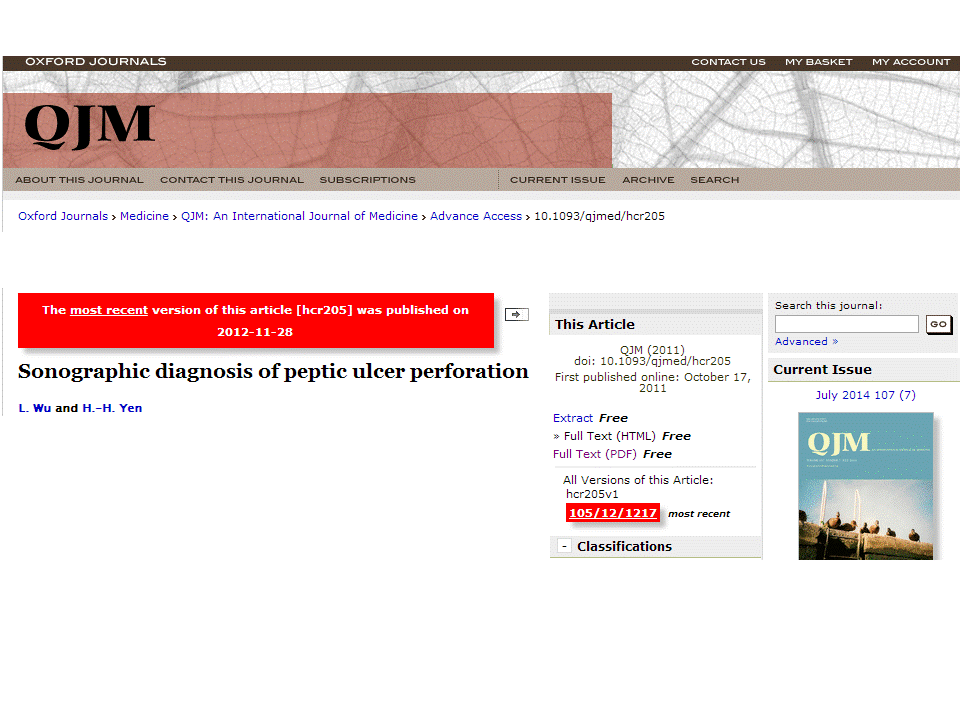Click the 'Full Text (HTML)' text

[609, 436]
